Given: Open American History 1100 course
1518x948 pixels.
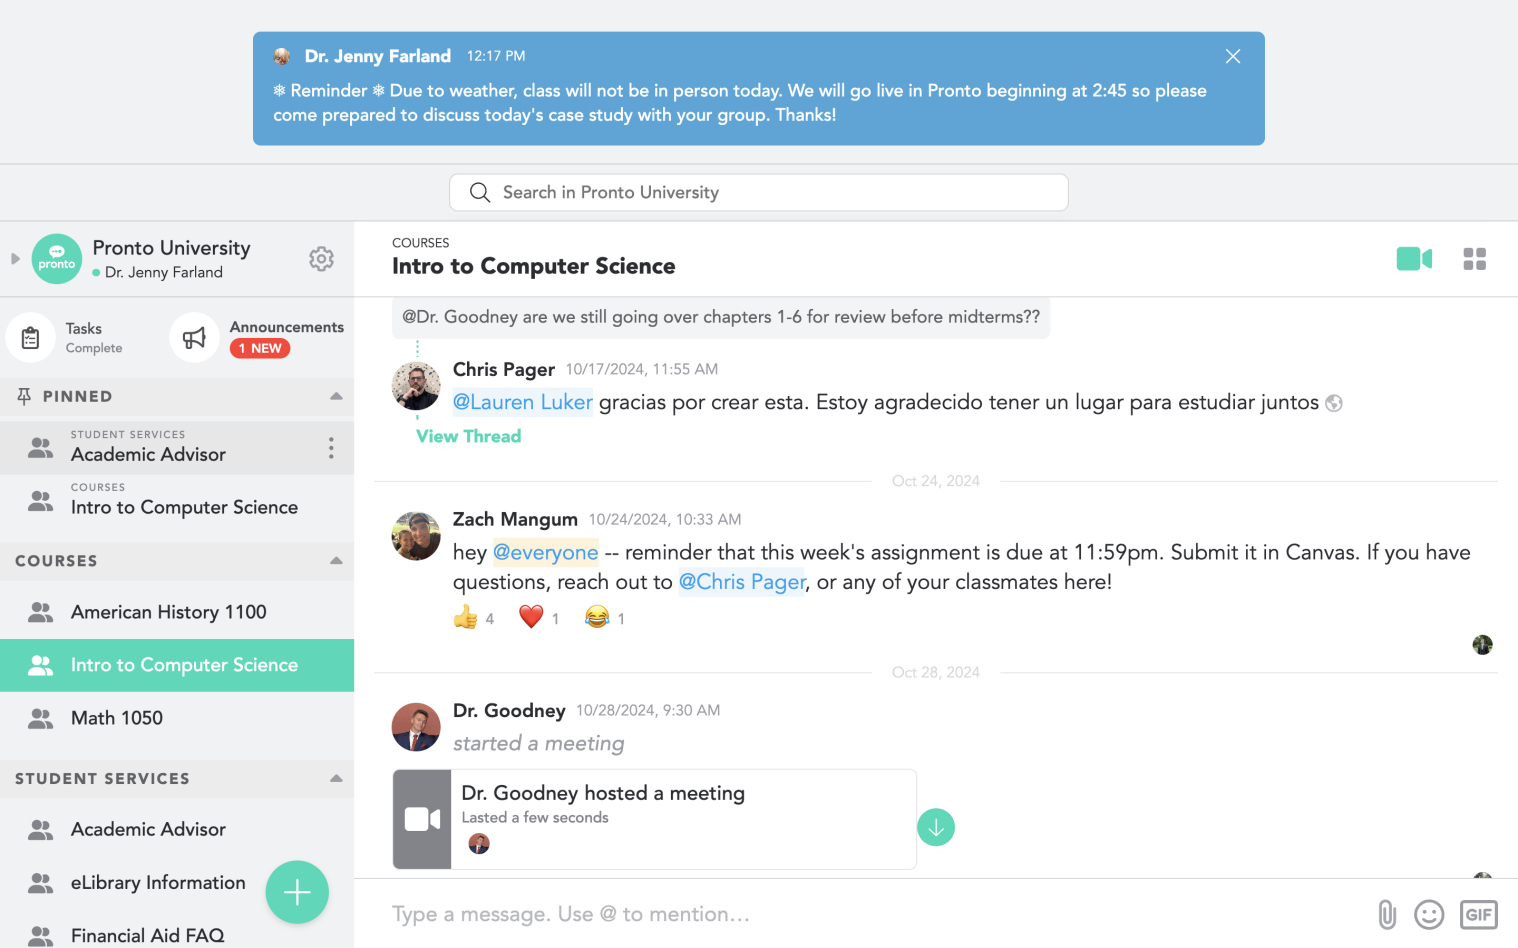Looking at the screenshot, I should (x=177, y=612).
